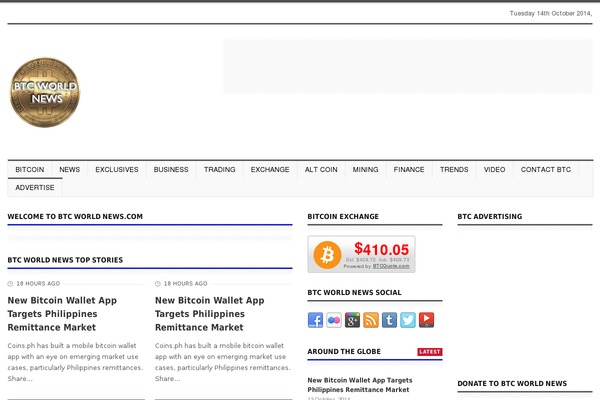The height and width of the screenshot is (400, 600).
Task: Click the BTC WORLD NEWS SOCIAL heading
Action: (354, 292)
